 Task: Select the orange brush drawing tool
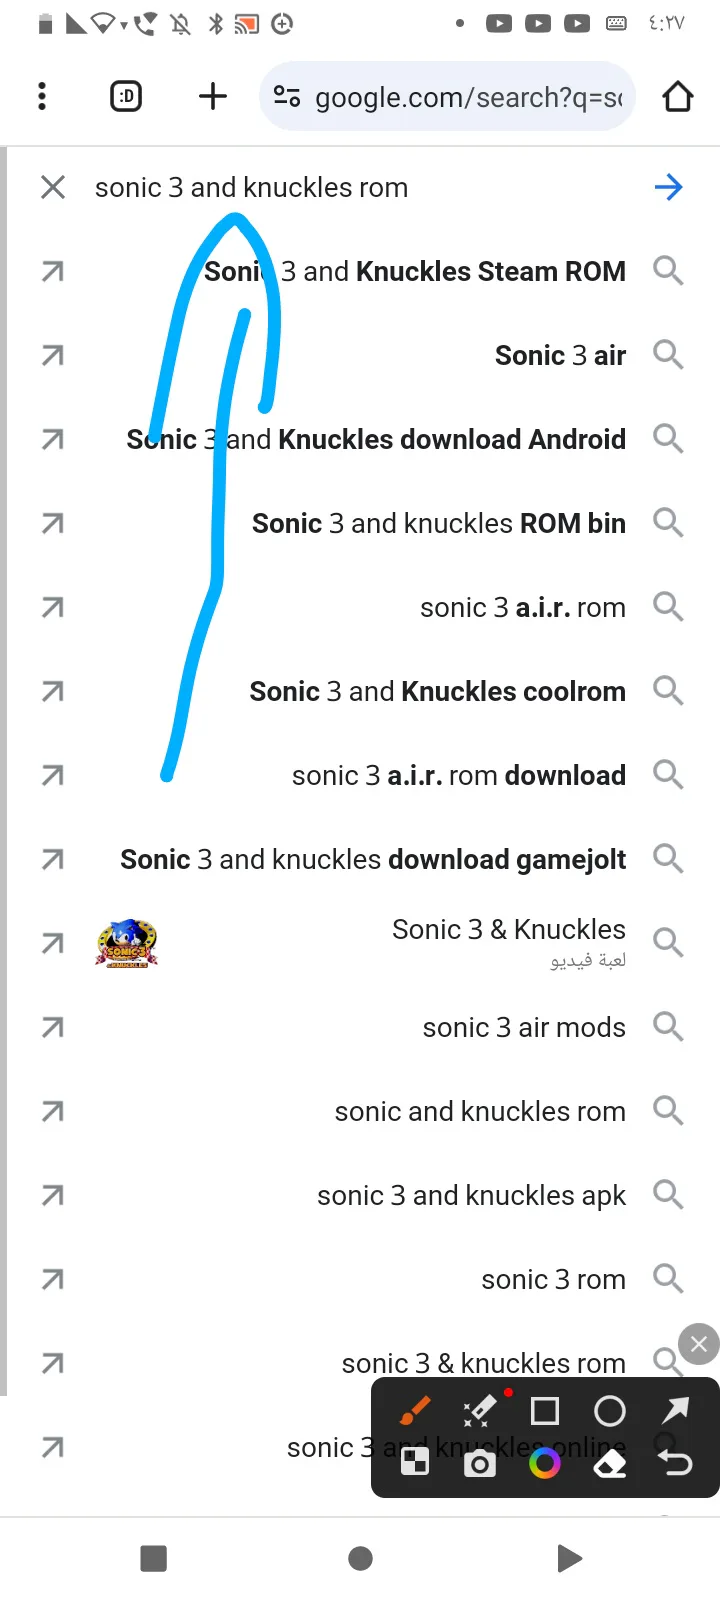click(x=415, y=1411)
